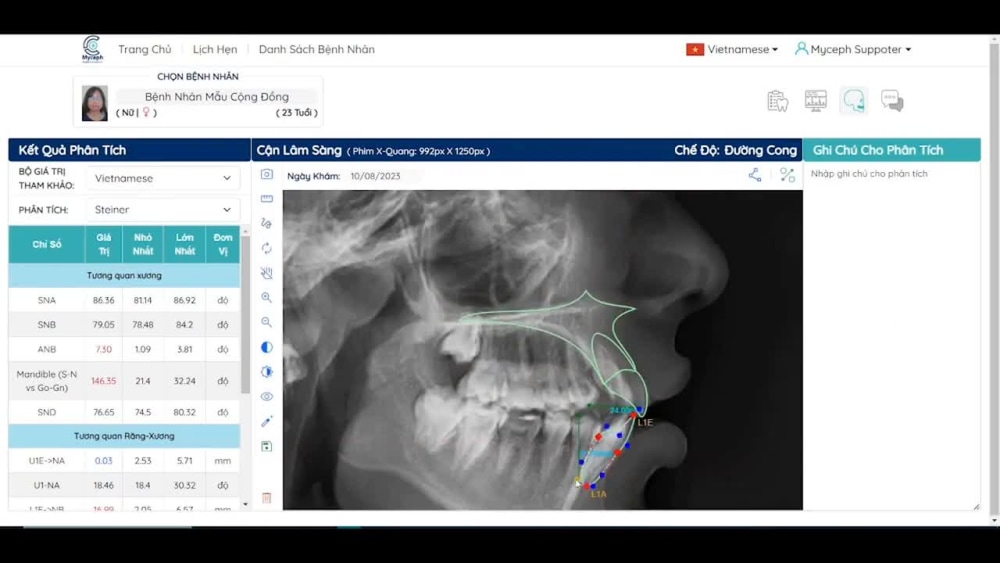Click the Đơn Vị column header
The width and height of the screenshot is (1000, 563).
223,244
